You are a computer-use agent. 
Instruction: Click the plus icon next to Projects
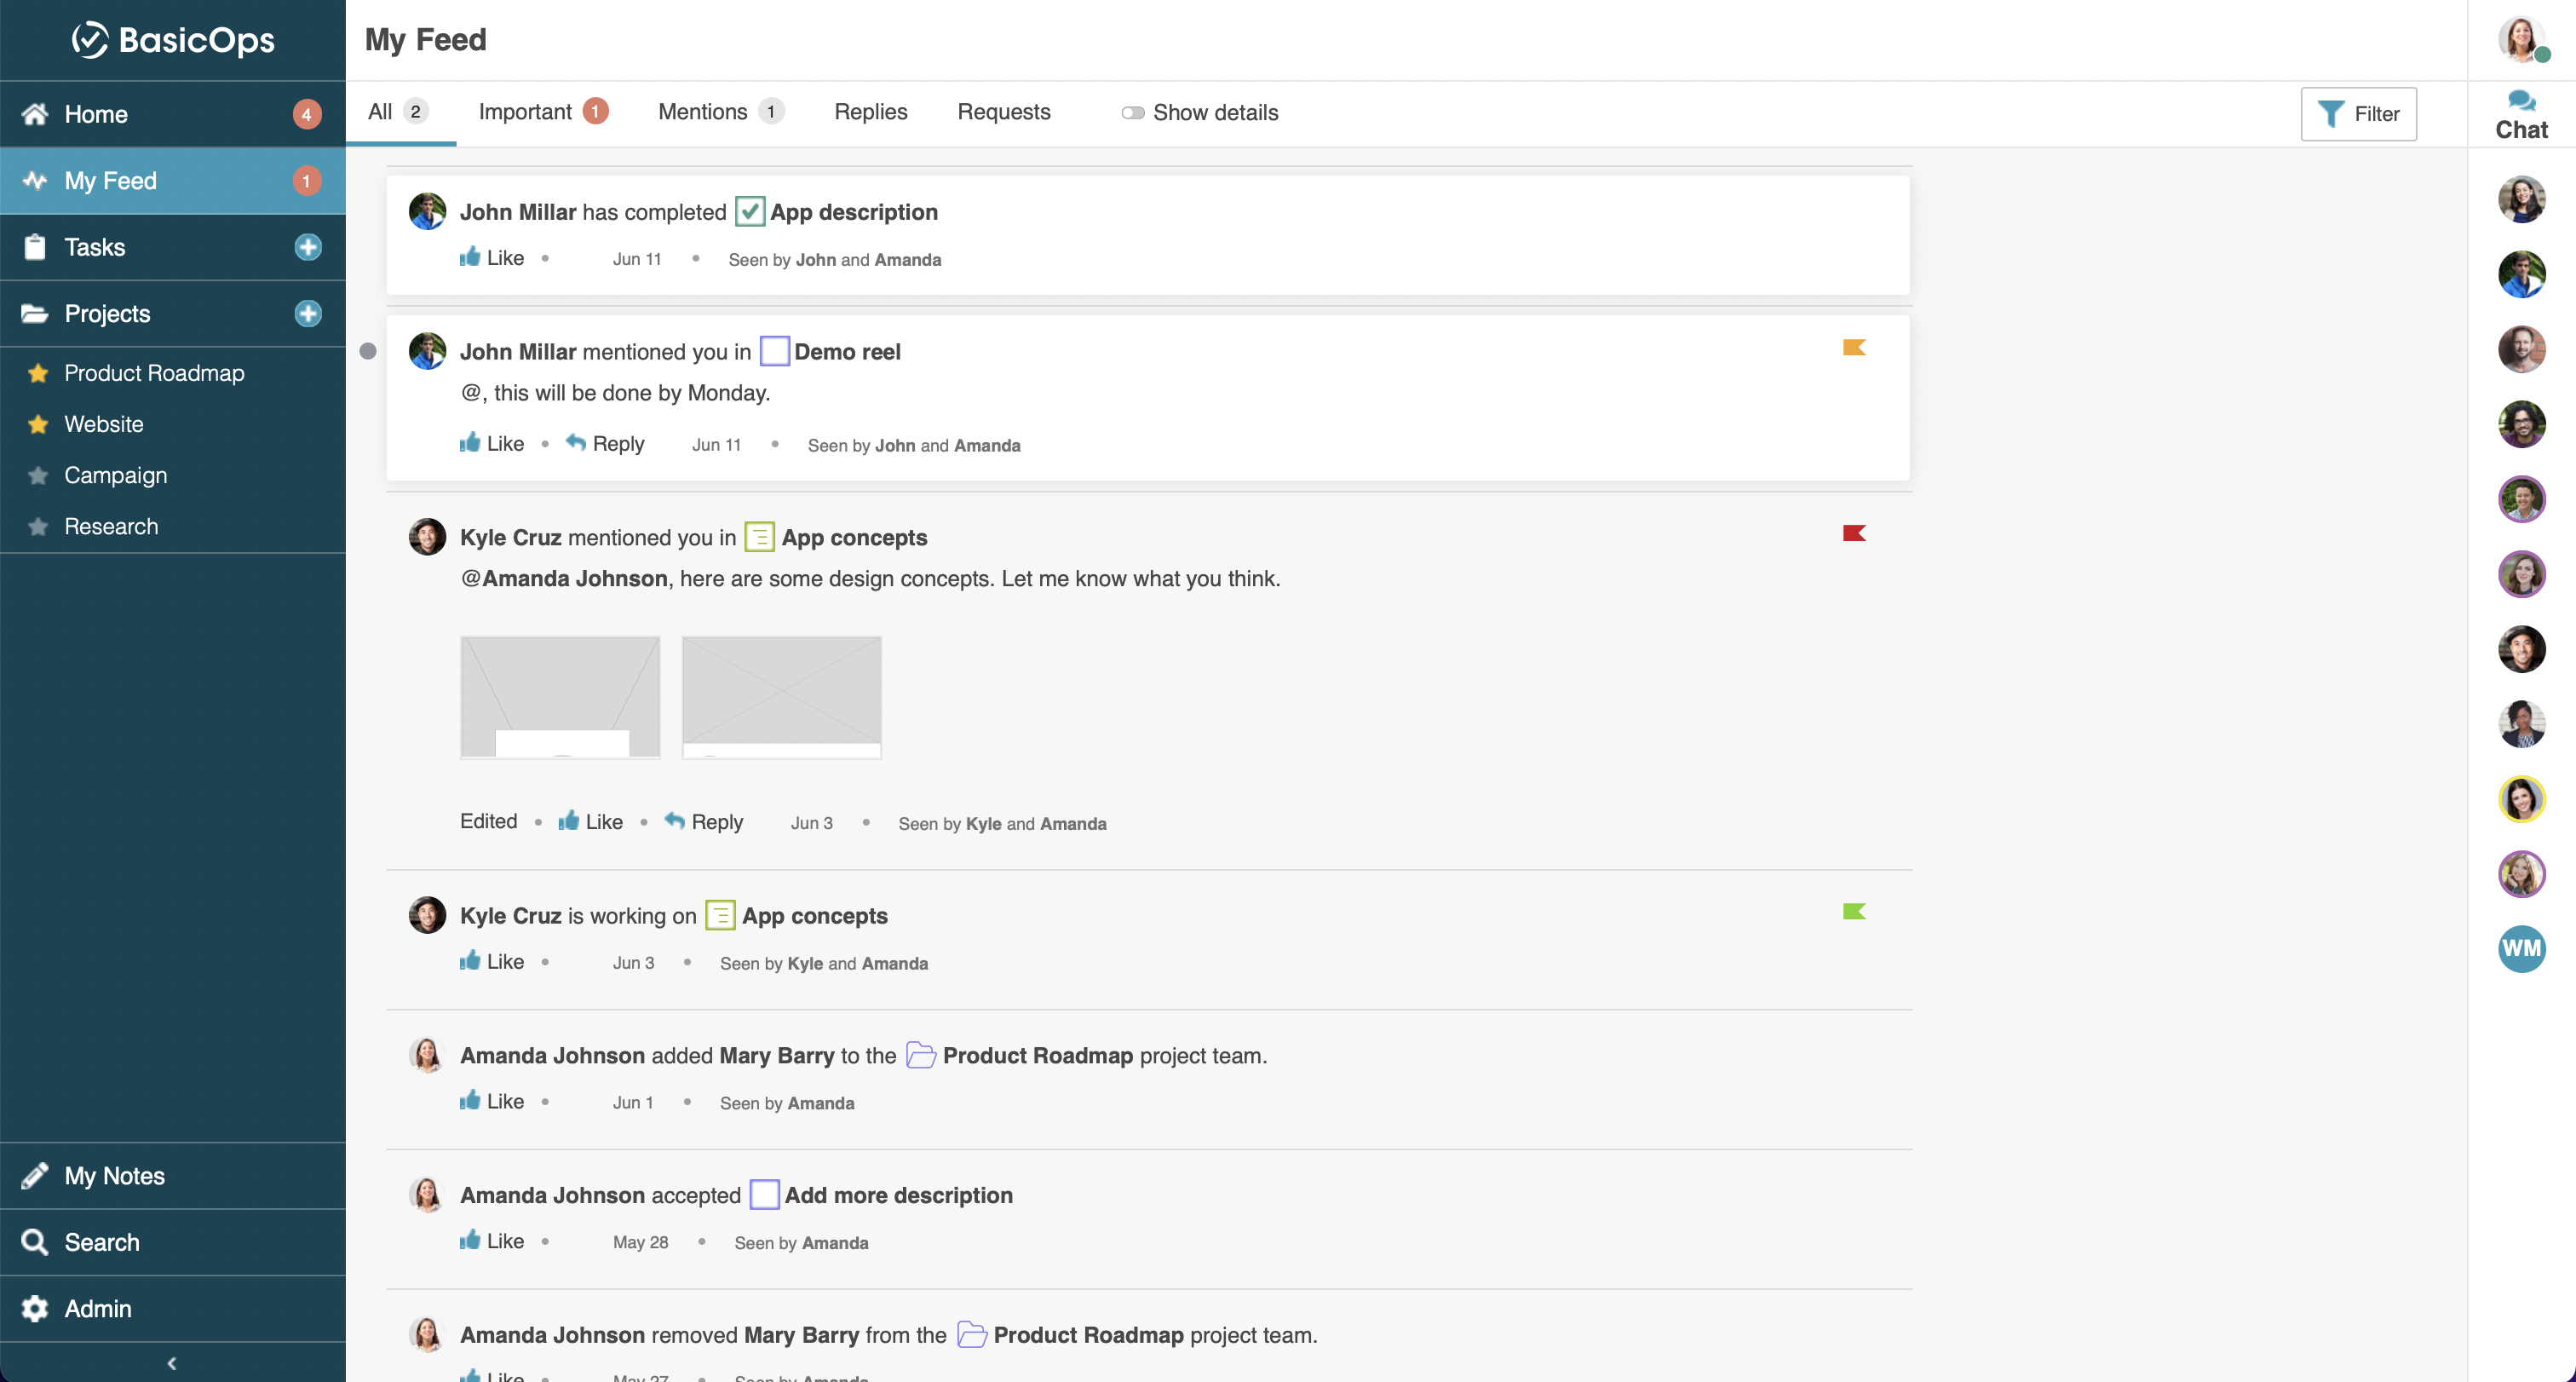[x=308, y=313]
